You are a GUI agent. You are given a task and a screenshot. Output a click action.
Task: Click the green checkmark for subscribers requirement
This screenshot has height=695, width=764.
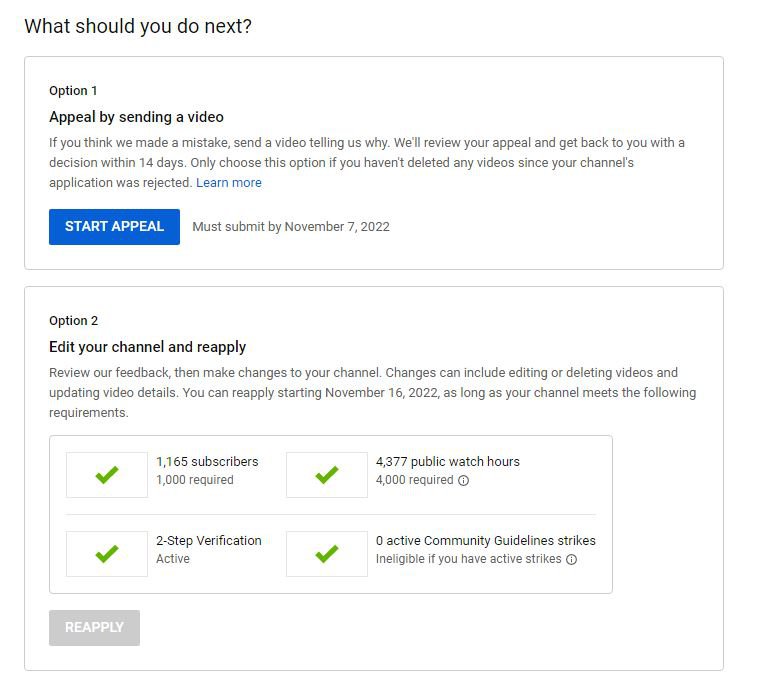[x=107, y=475]
